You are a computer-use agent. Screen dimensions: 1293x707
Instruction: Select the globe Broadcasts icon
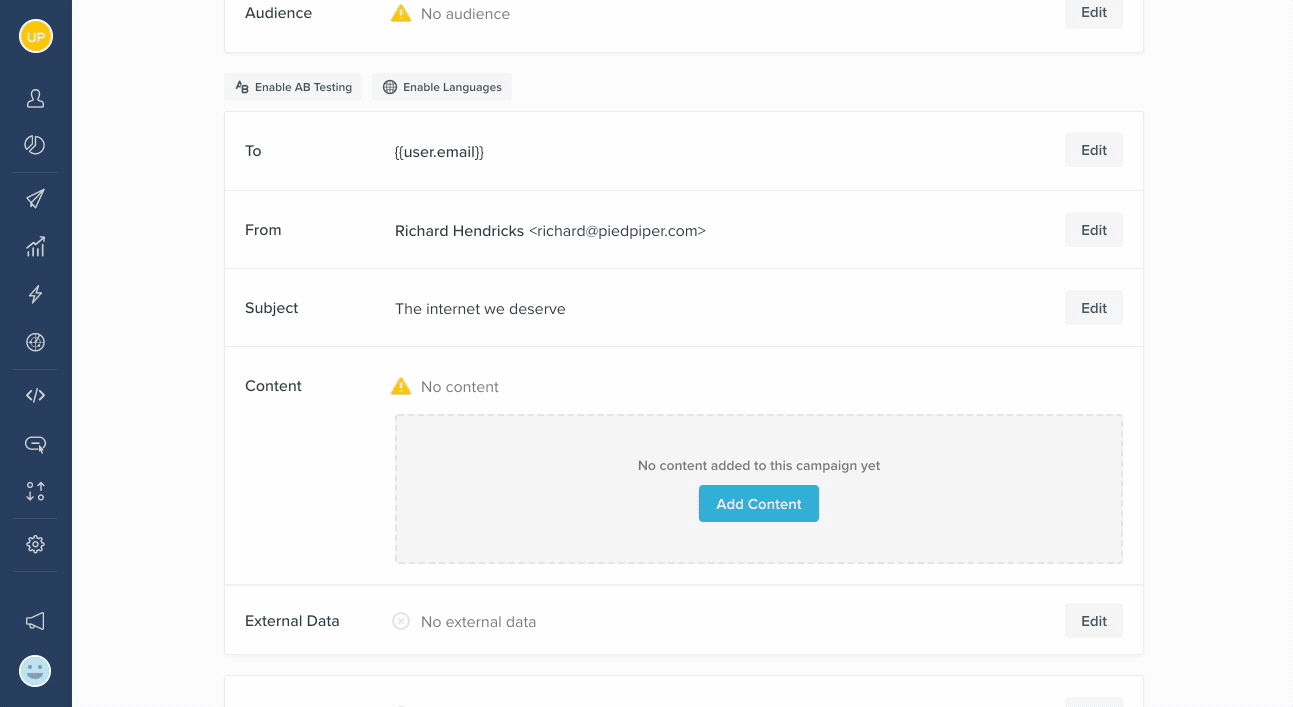click(x=35, y=342)
